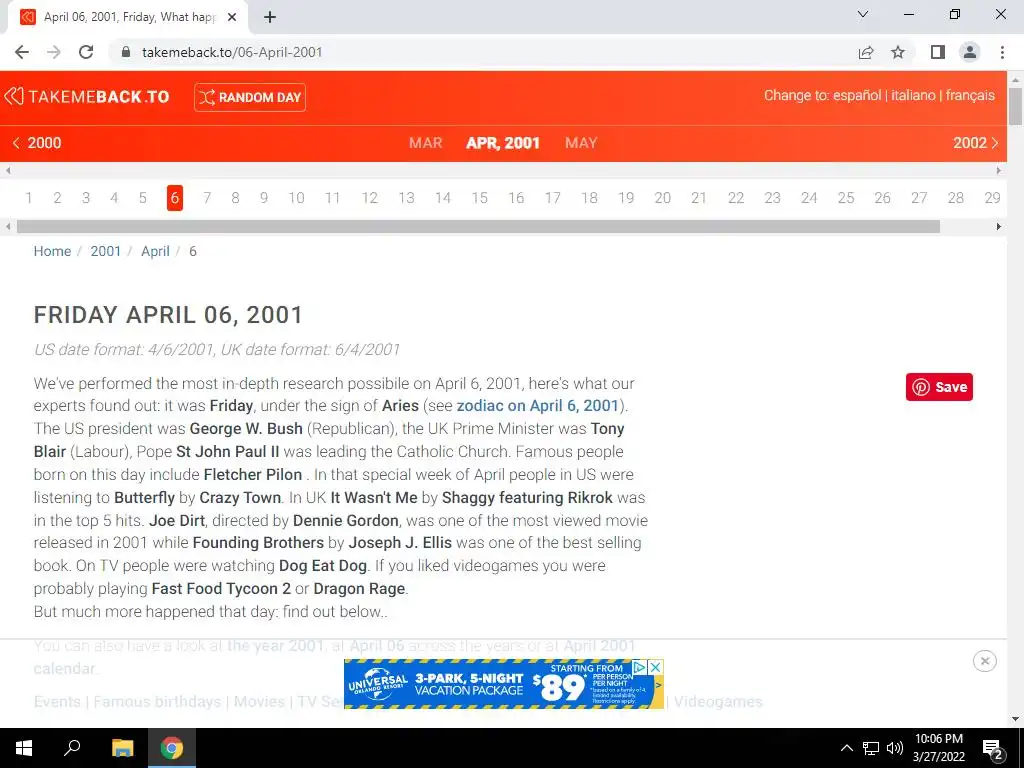
Task: Click the Universal Orlando vacation ad
Action: 504,684
